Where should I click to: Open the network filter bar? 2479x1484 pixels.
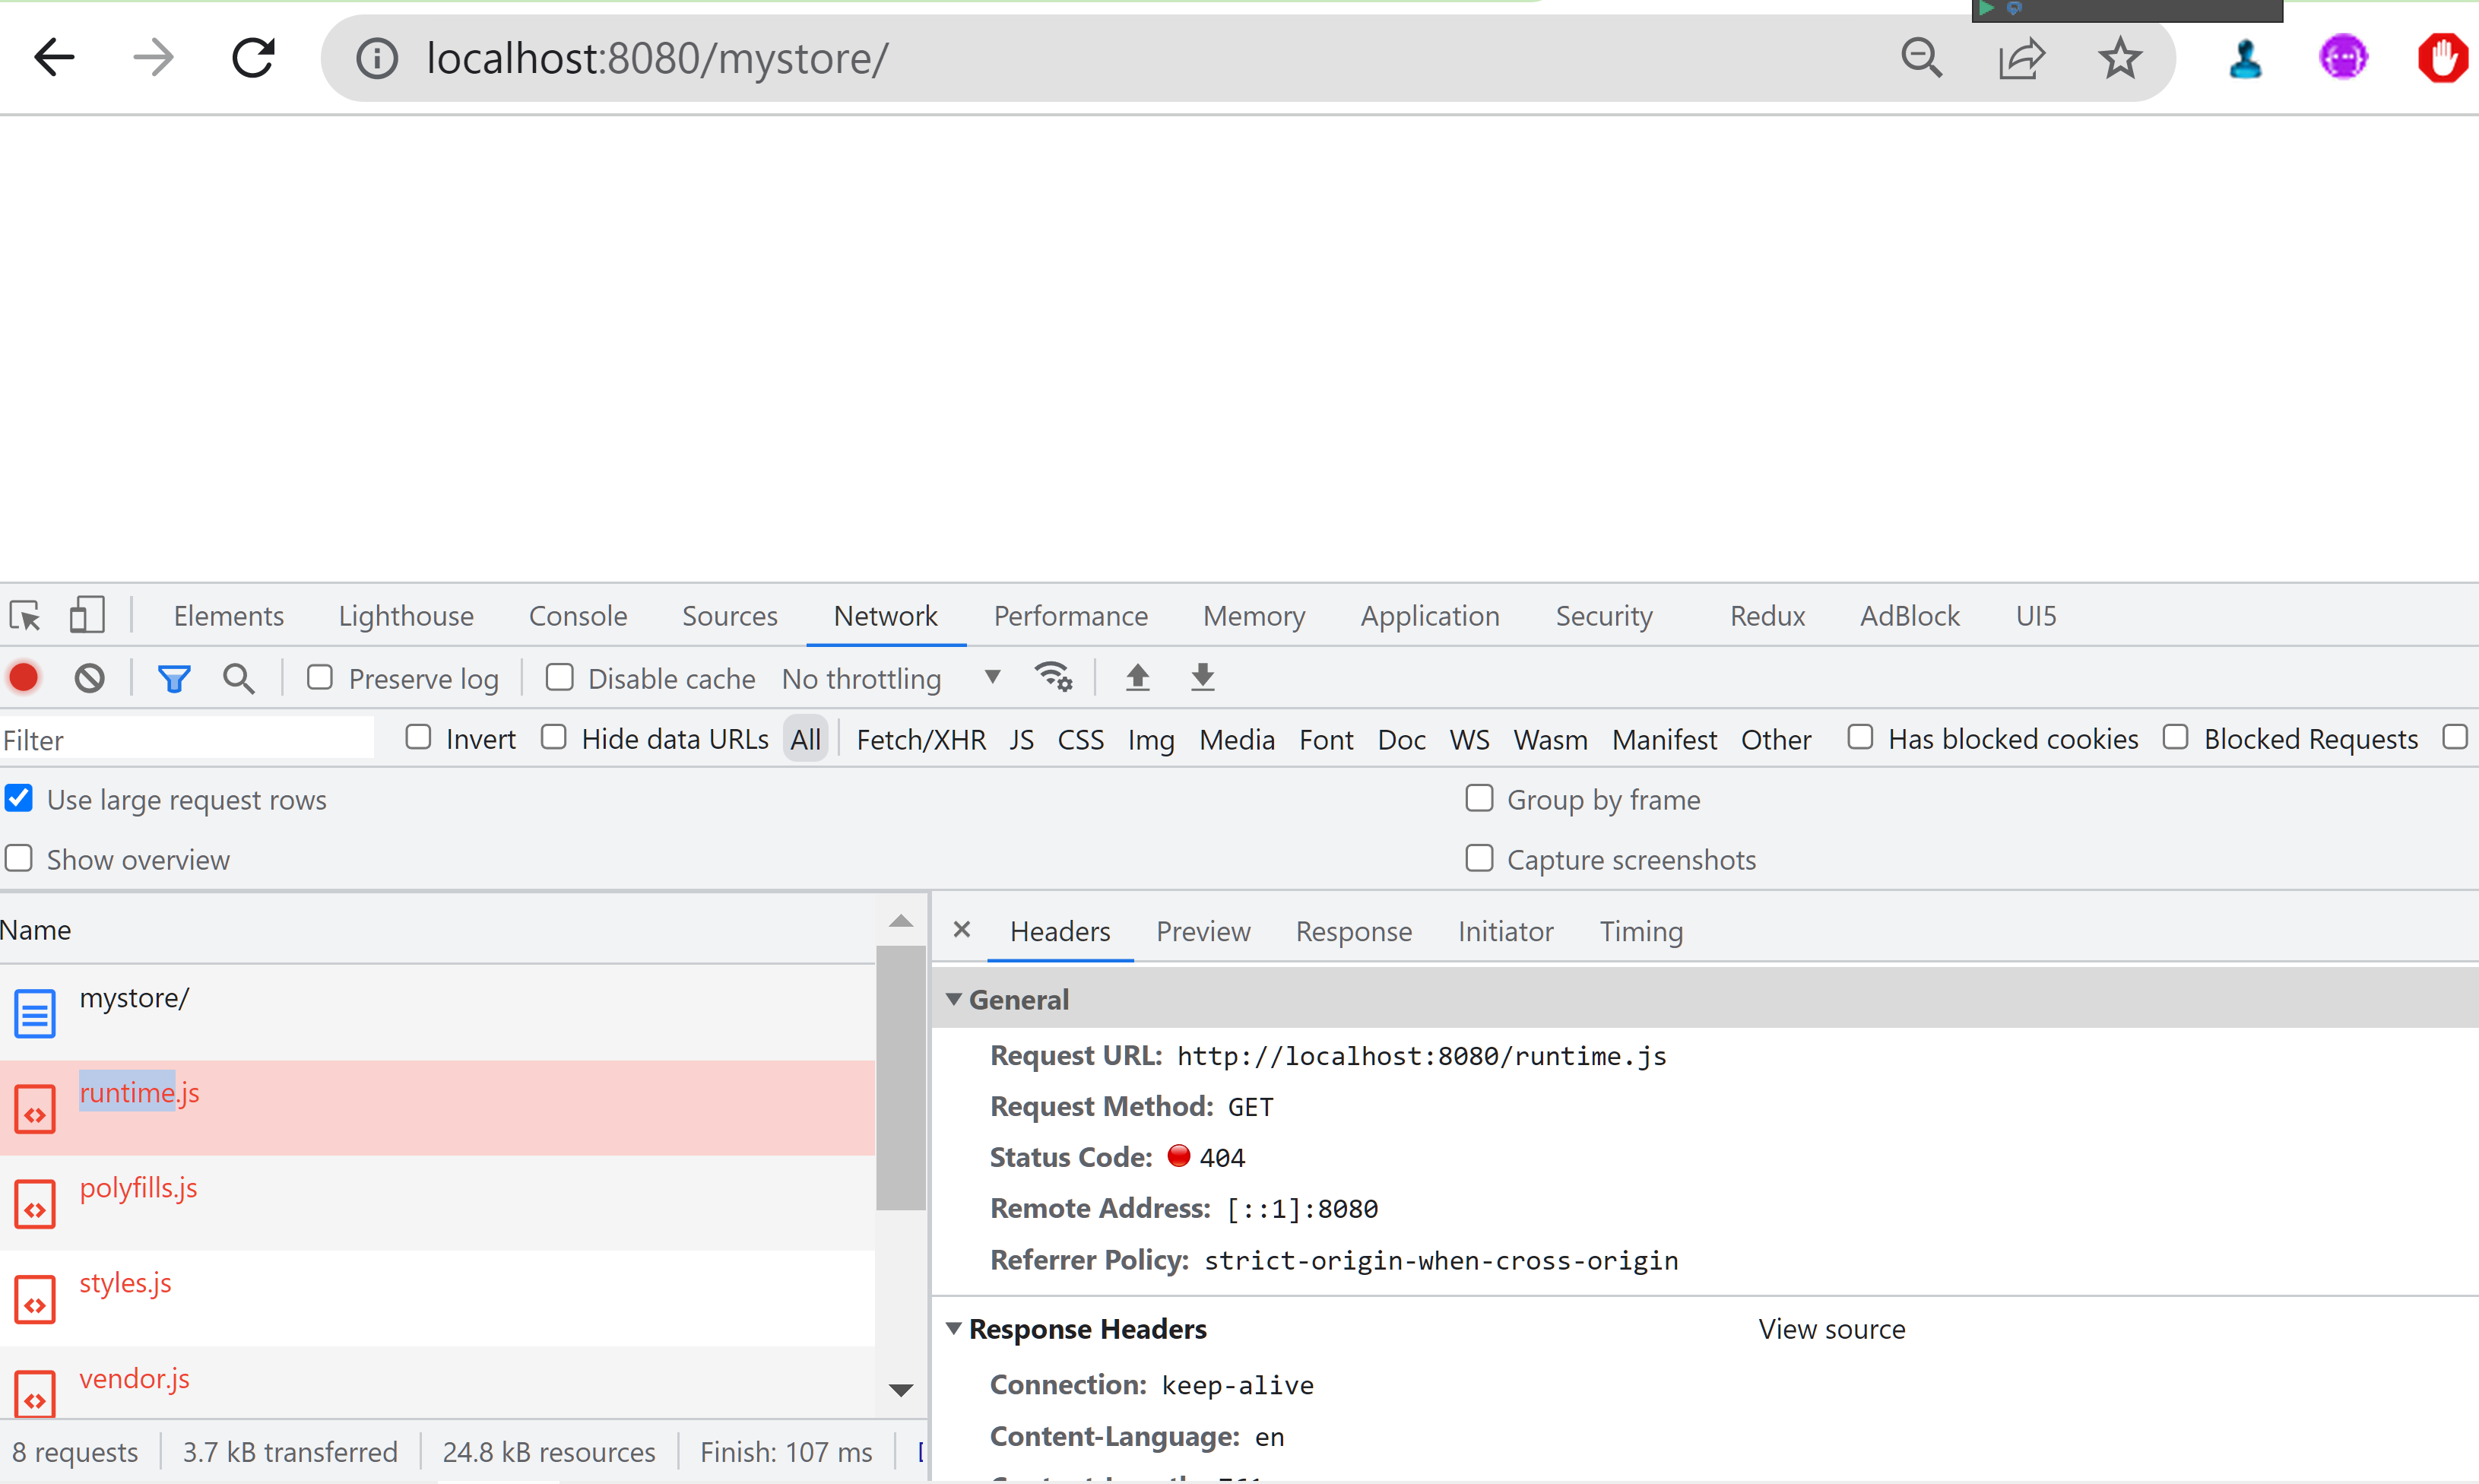click(174, 677)
